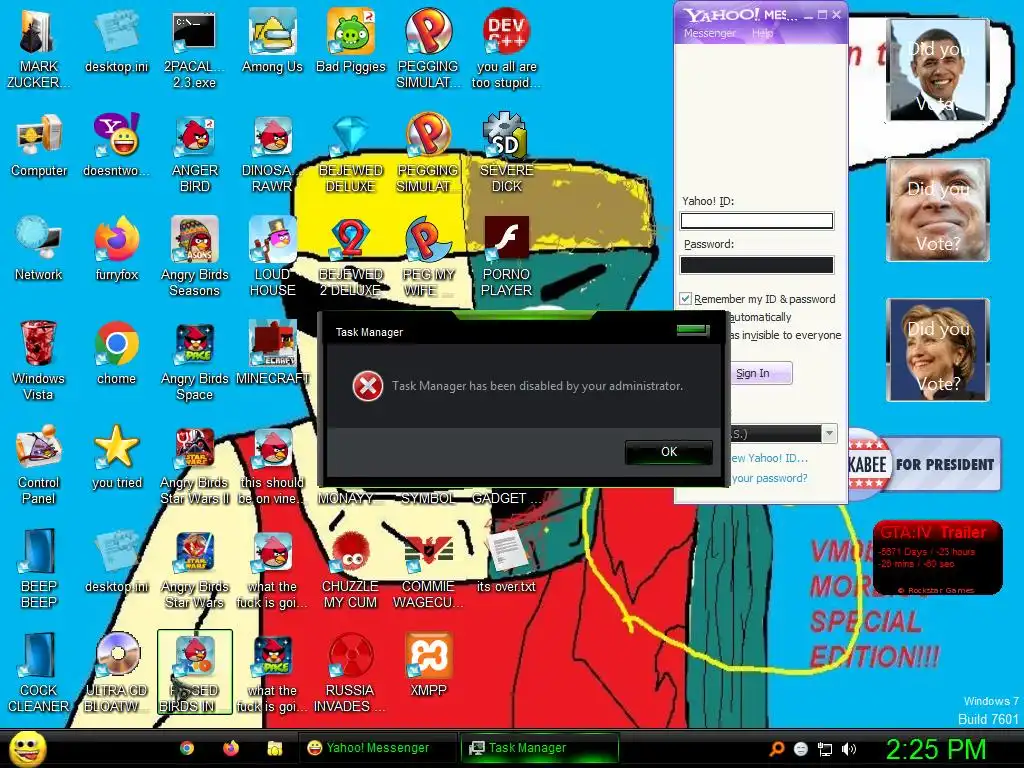Click the magnifier tray icon

(776, 749)
